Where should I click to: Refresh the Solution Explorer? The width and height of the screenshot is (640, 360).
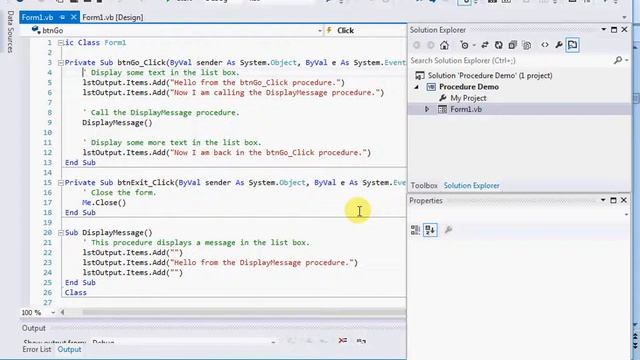(x=499, y=45)
